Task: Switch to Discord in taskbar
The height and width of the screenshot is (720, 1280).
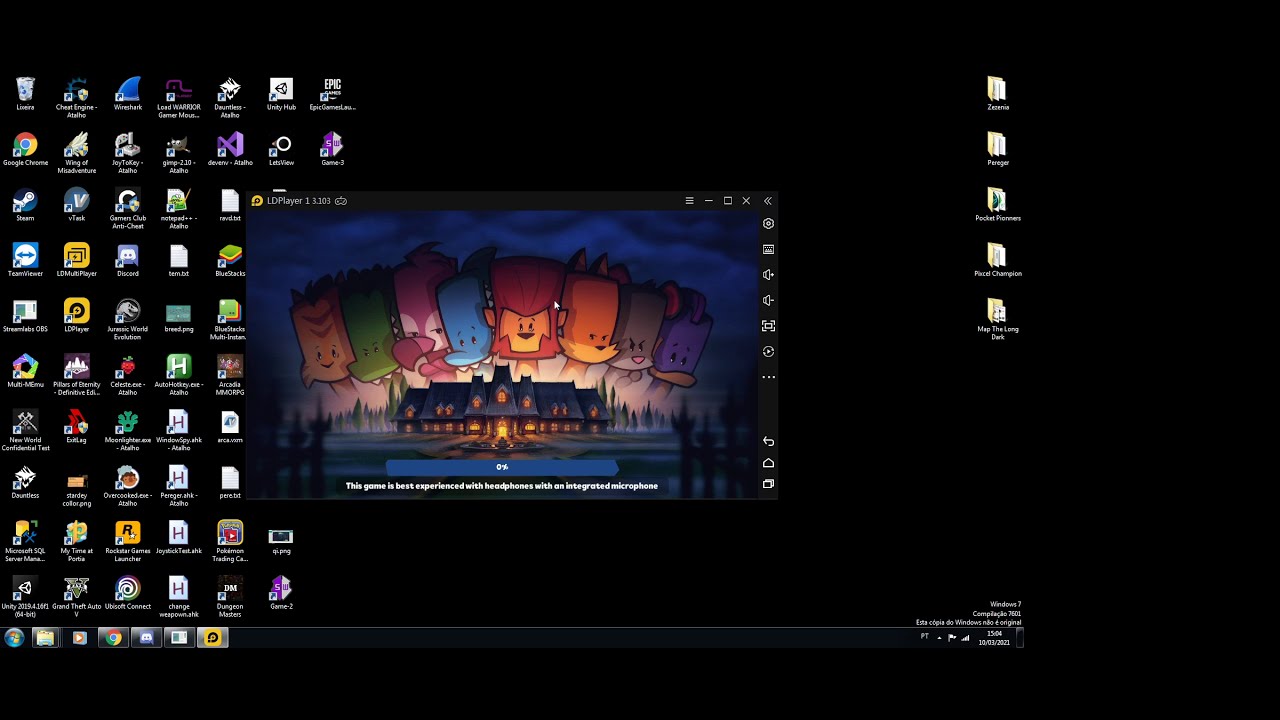Action: [146, 638]
